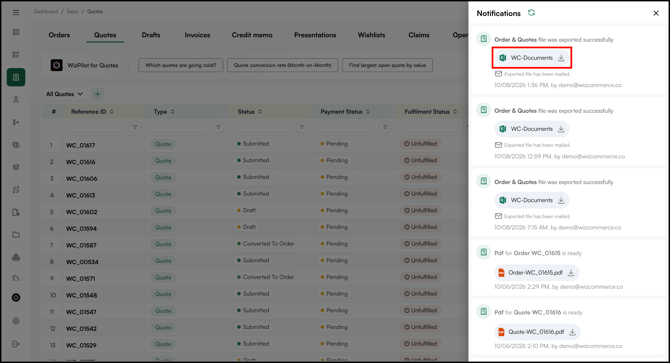Viewport: 670px width, 363px height.
Task: Open quote WC_00534
Action: tap(82, 262)
